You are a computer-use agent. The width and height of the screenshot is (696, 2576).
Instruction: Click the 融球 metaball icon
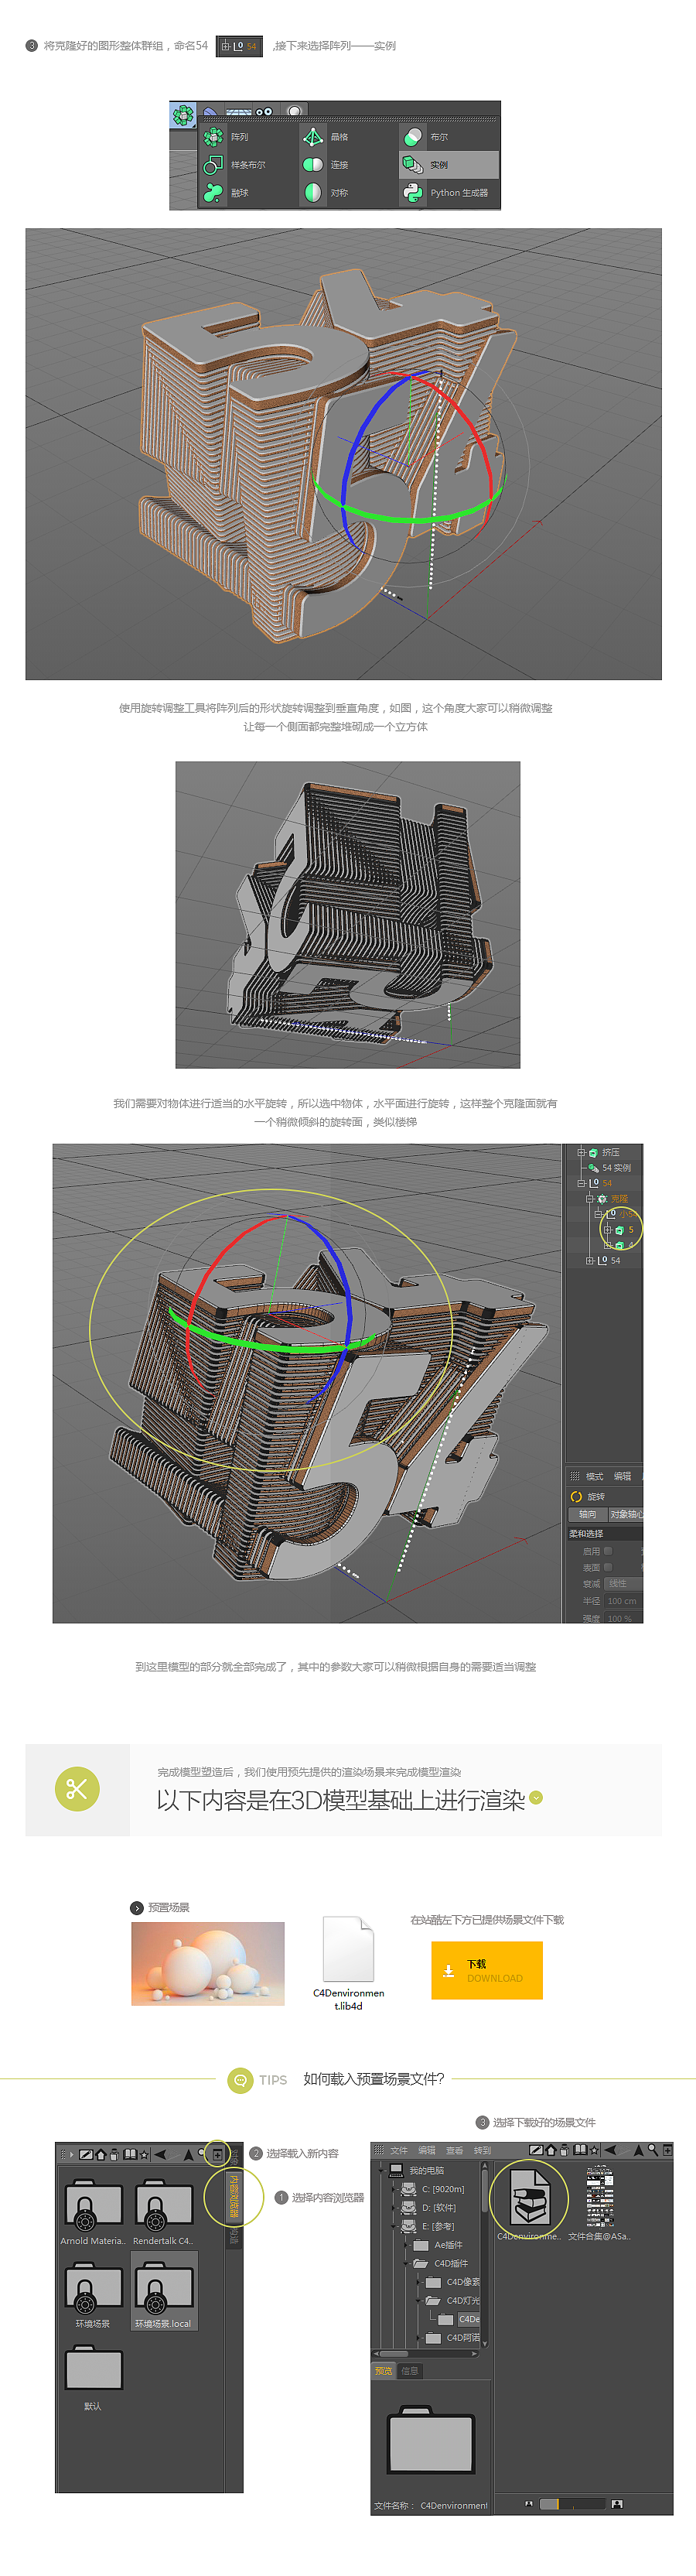(x=213, y=193)
